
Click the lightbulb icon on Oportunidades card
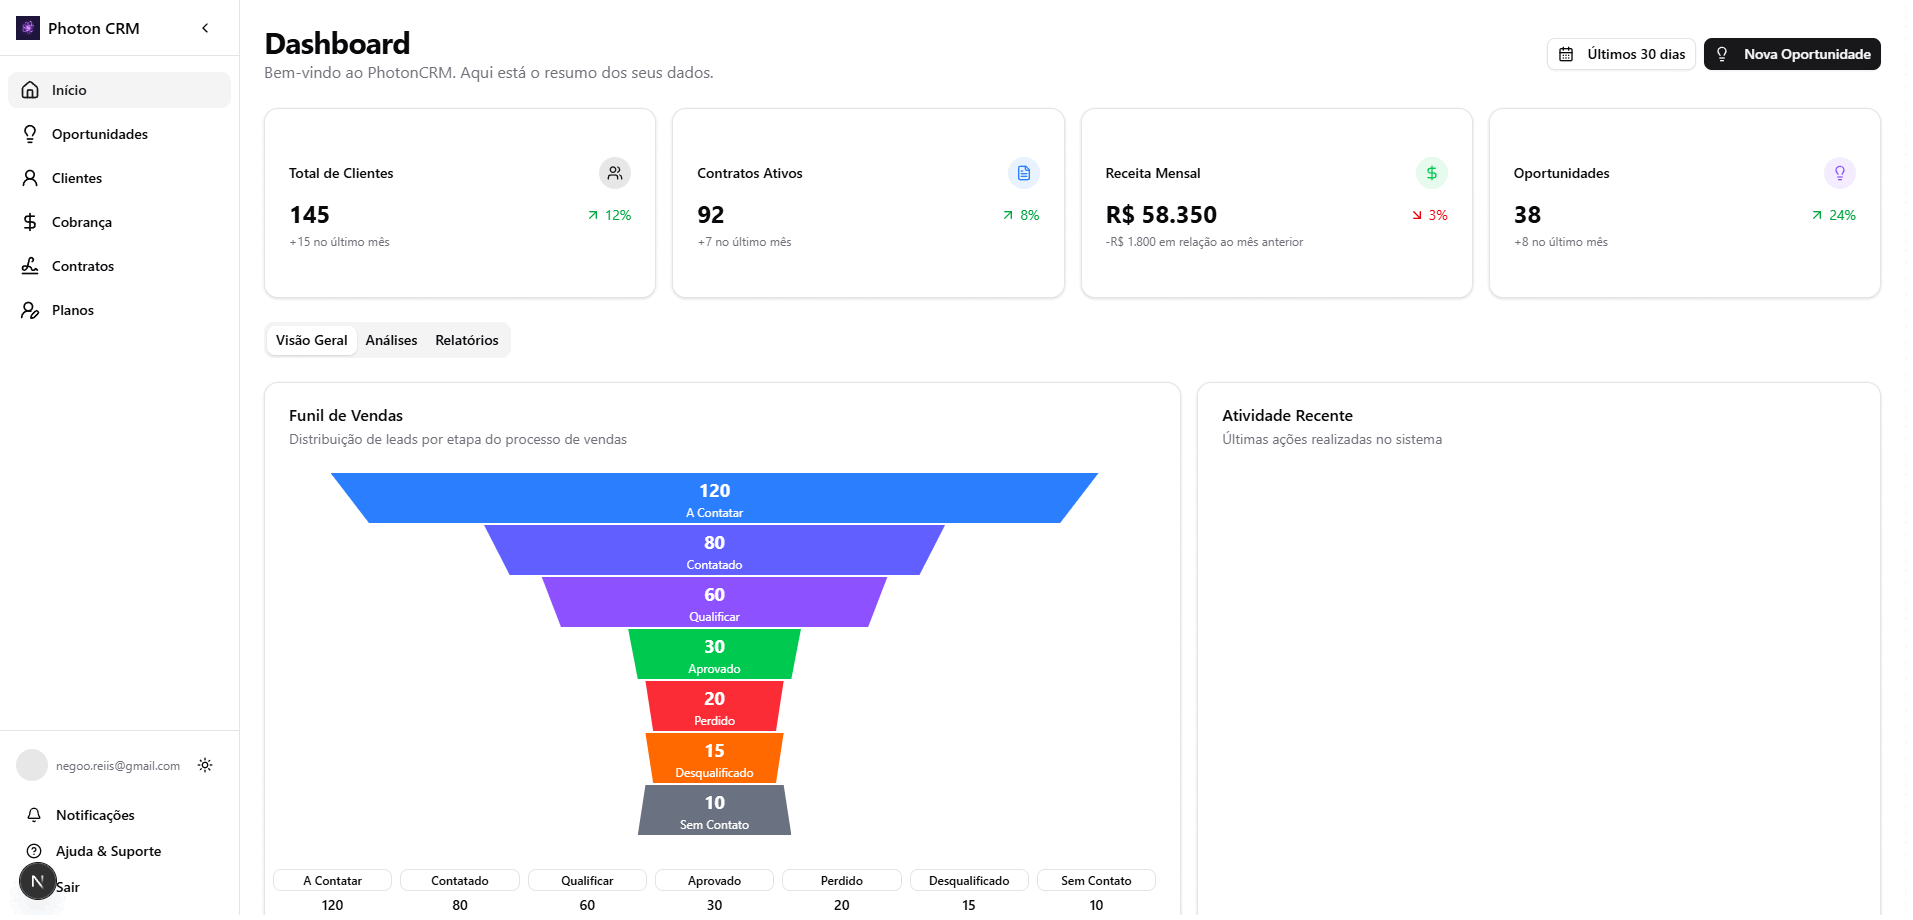coord(1839,173)
